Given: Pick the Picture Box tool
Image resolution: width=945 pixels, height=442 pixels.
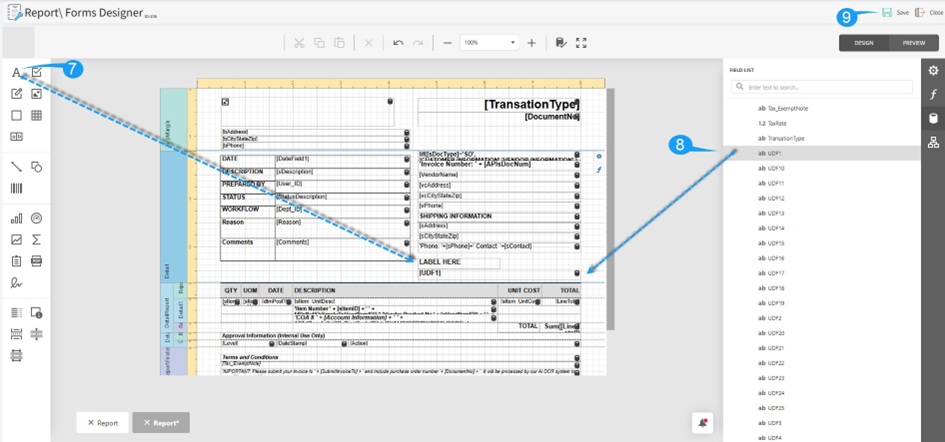Looking at the screenshot, I should 37,94.
